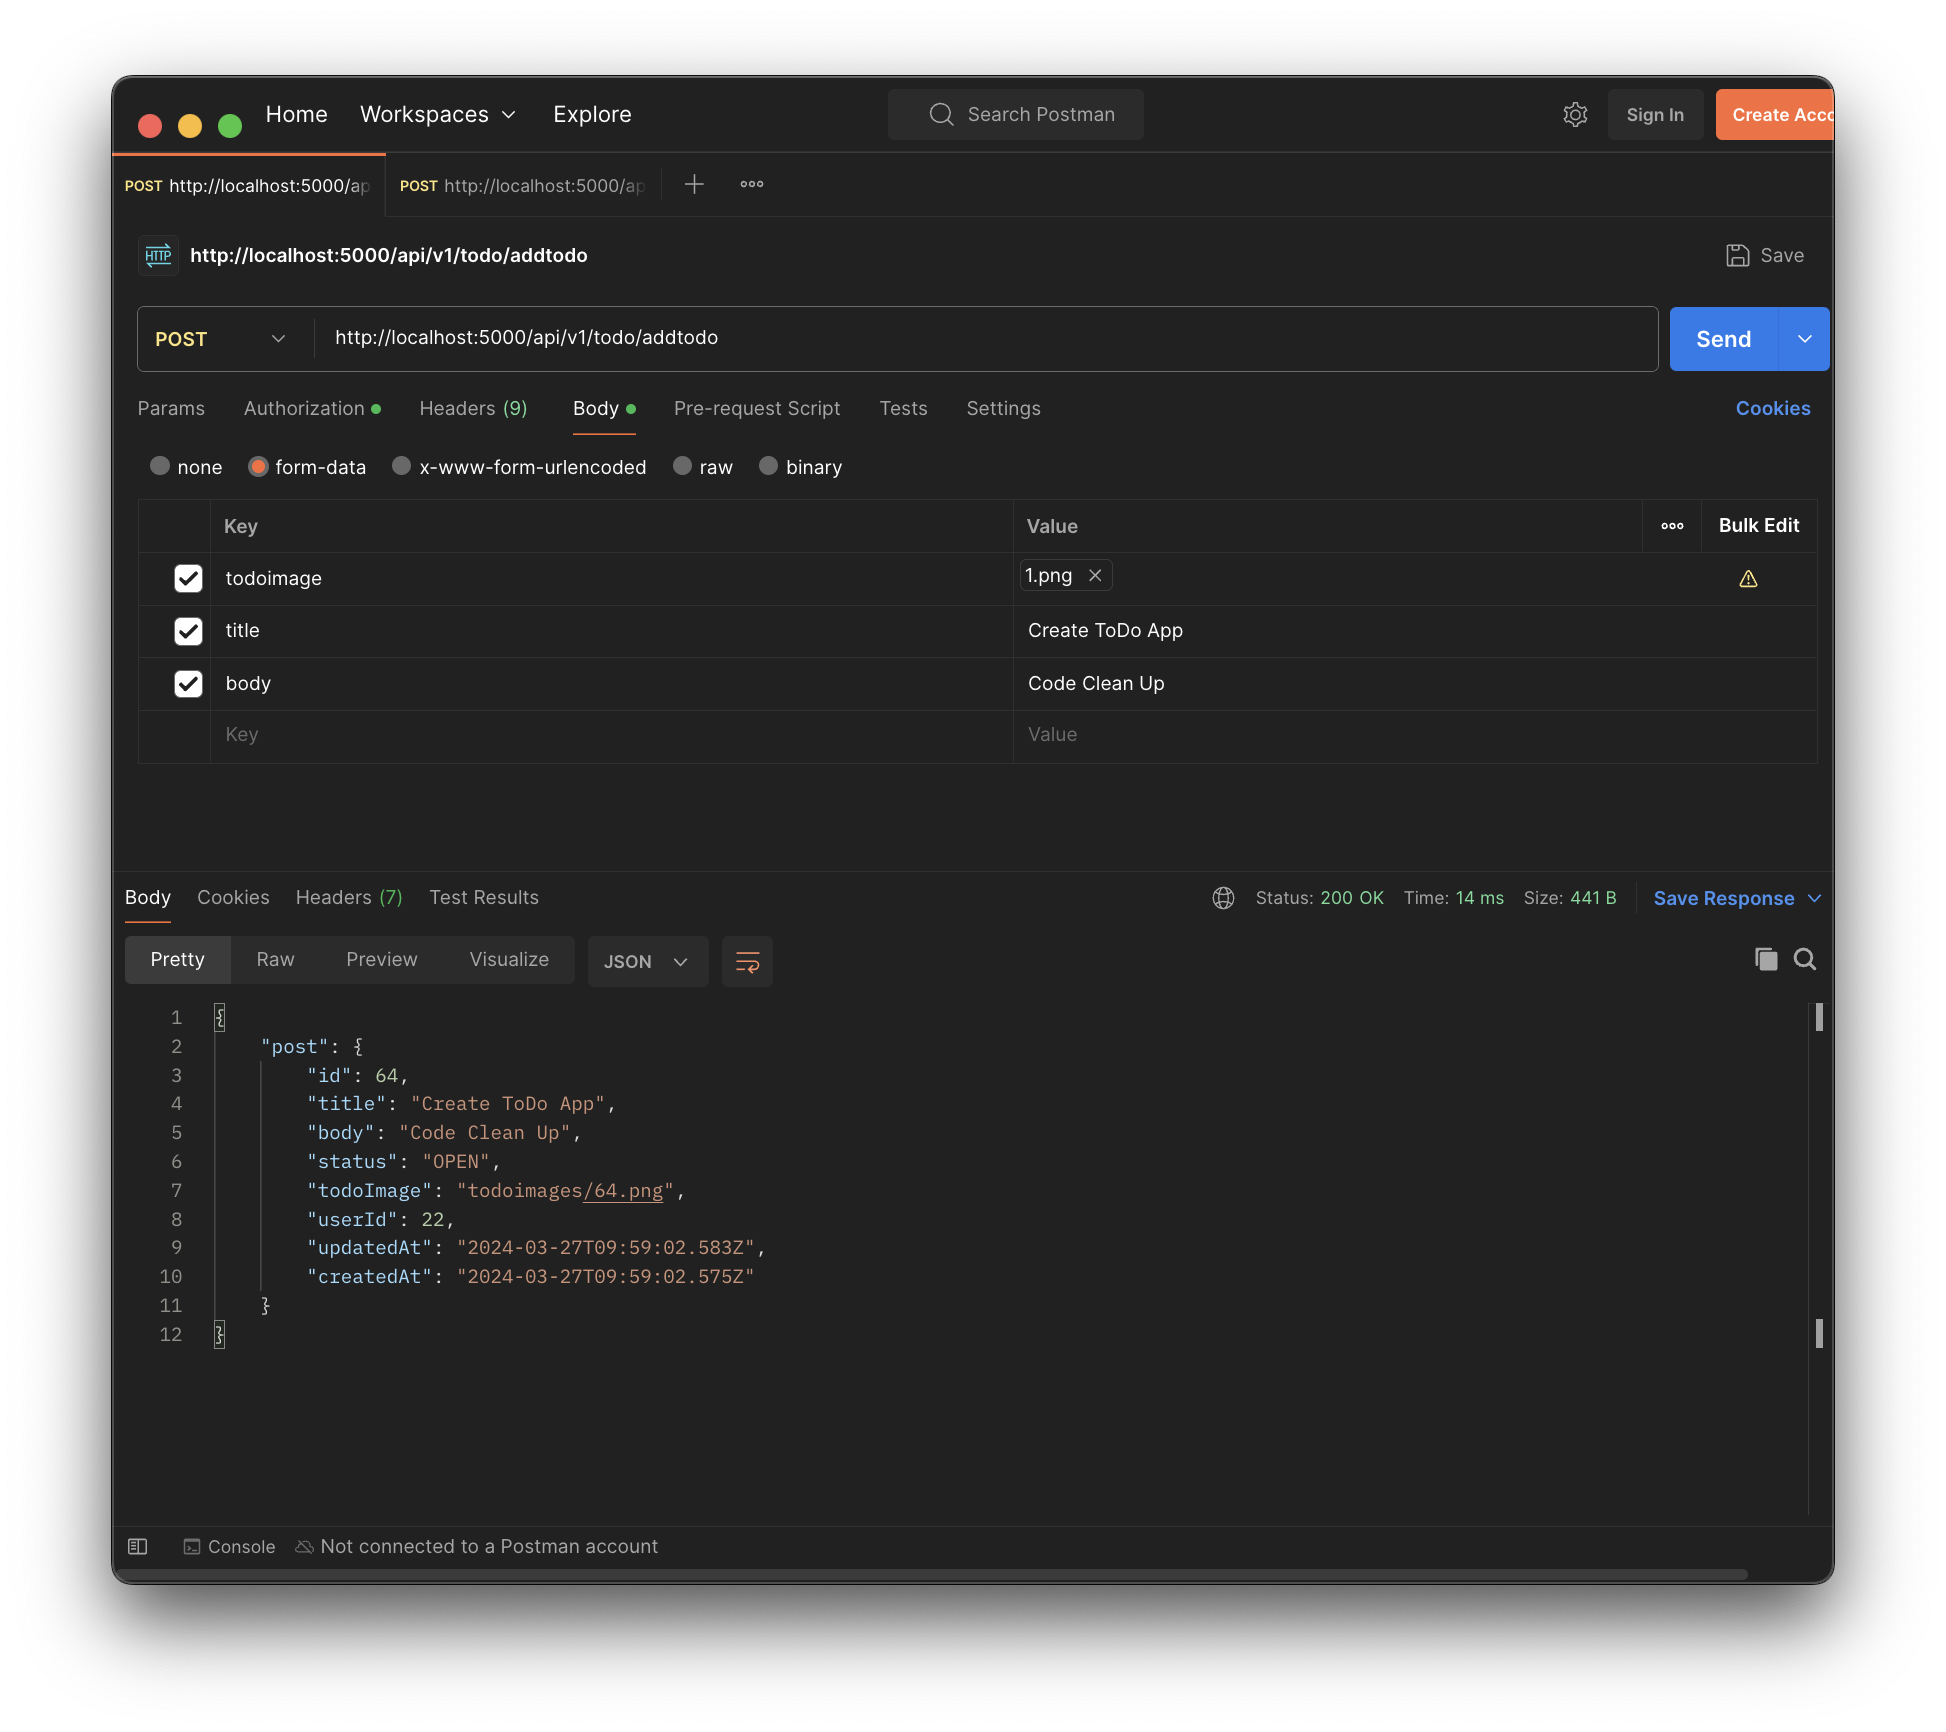Expand the JSON format dropdown

[x=647, y=961]
